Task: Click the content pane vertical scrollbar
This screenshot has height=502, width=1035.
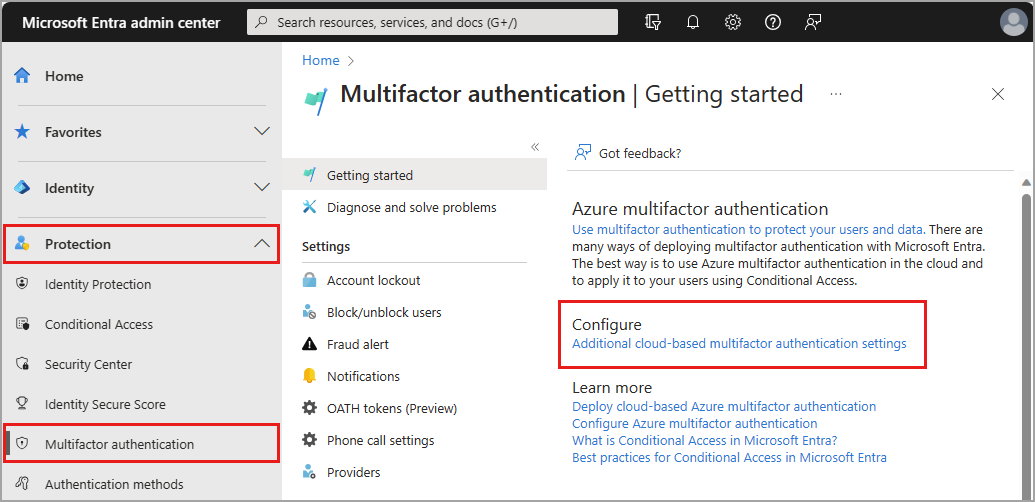Action: click(x=1025, y=330)
